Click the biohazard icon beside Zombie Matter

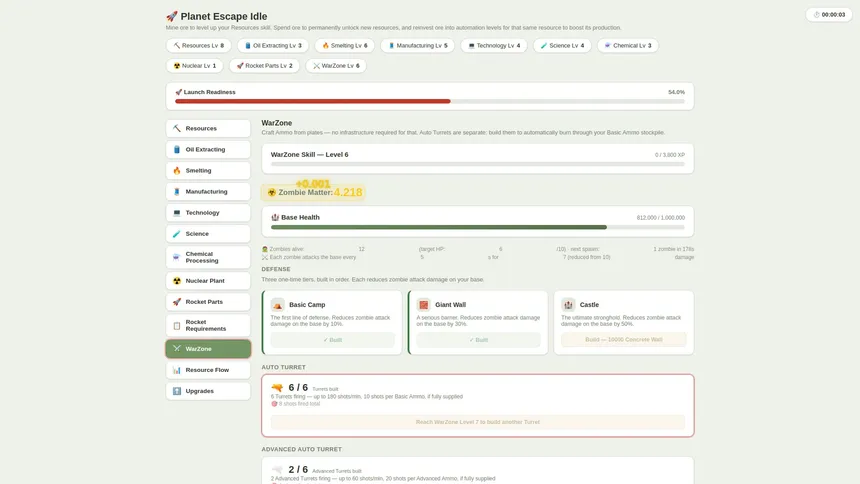(271, 193)
